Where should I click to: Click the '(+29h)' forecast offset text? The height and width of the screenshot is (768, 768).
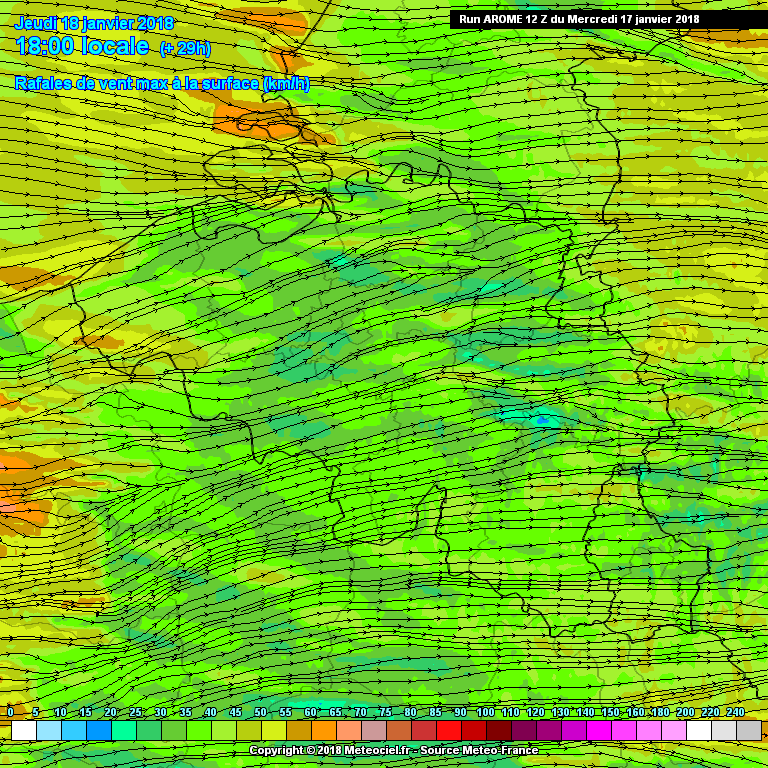[185, 48]
